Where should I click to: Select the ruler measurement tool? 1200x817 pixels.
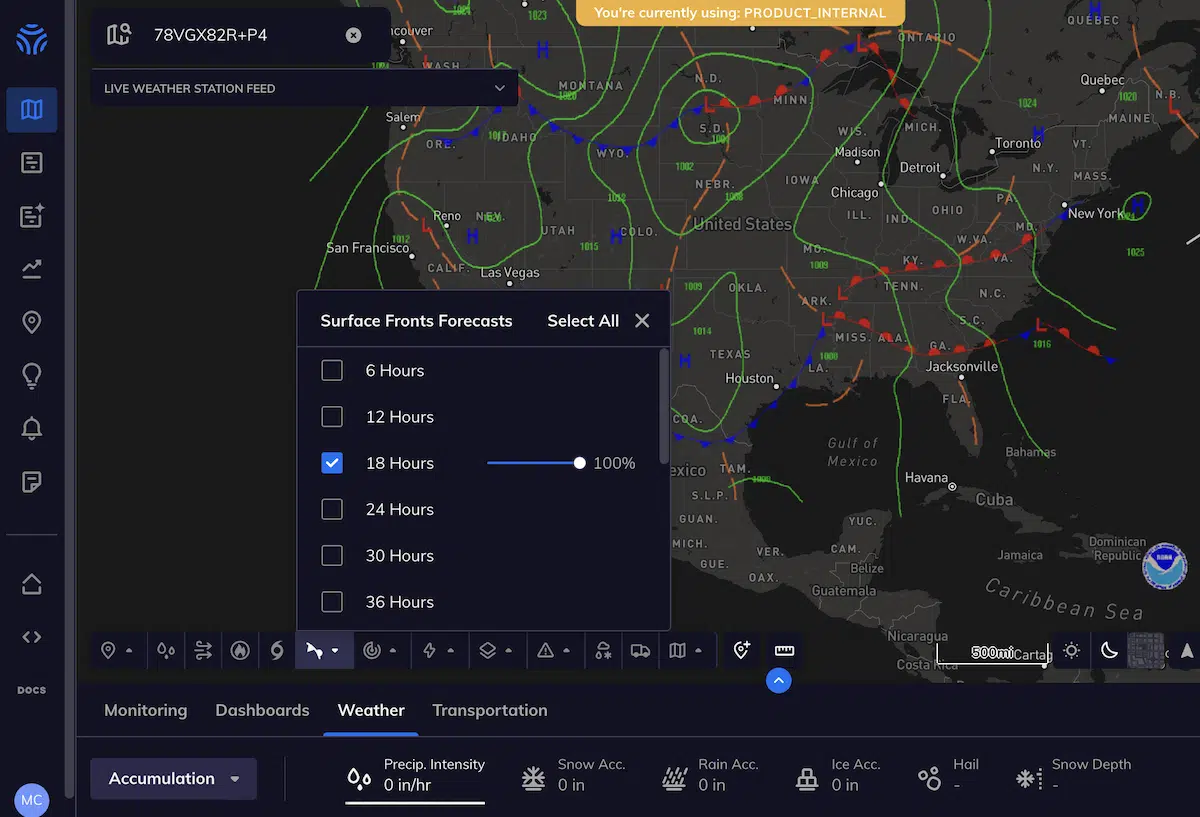pos(784,651)
